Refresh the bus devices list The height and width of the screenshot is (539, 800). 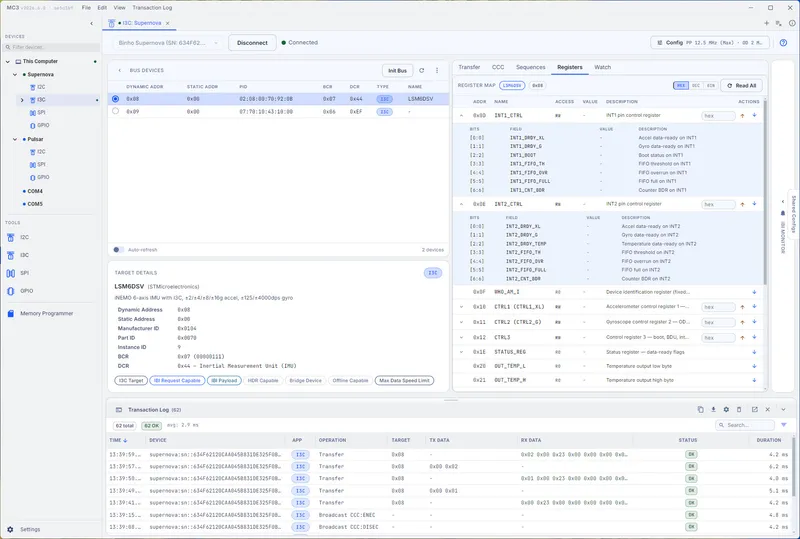421,70
